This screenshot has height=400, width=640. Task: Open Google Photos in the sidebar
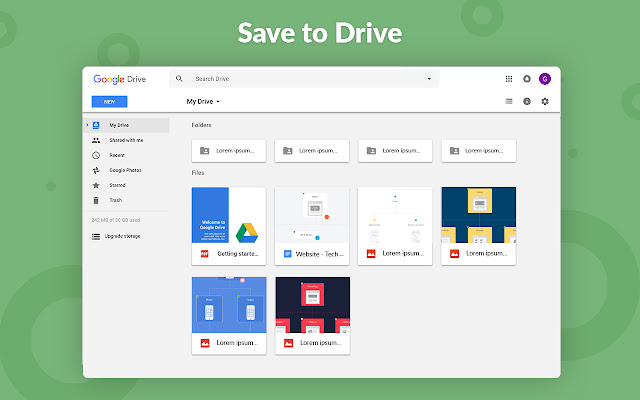[x=127, y=170]
